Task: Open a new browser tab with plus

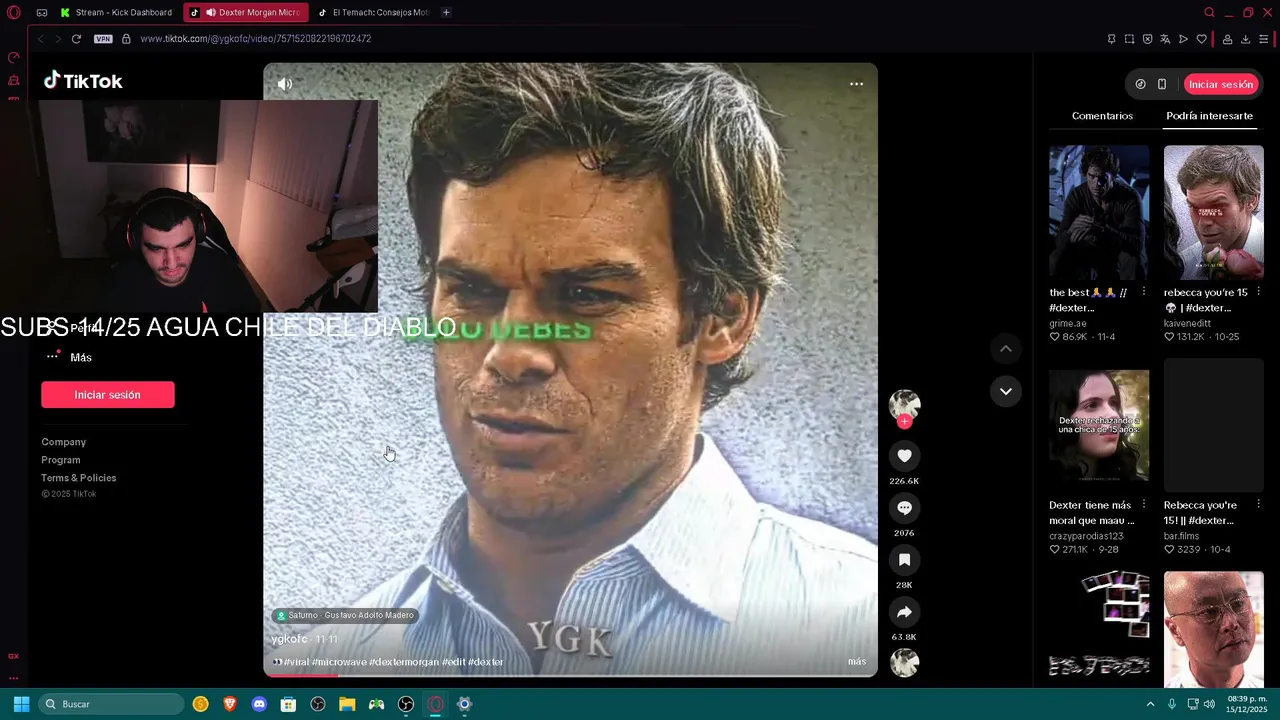Action: coord(446,12)
